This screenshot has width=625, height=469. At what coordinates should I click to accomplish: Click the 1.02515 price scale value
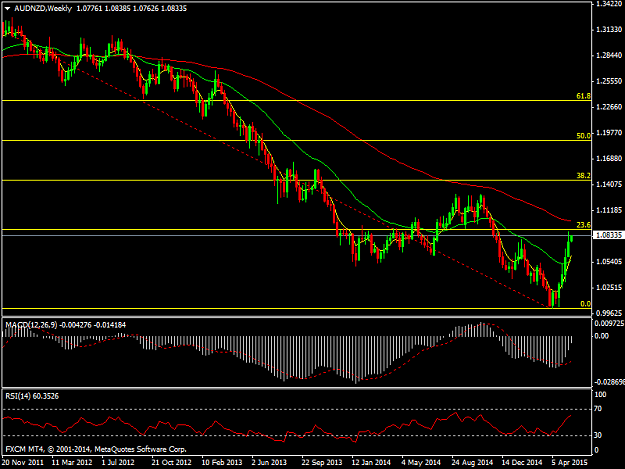point(609,287)
